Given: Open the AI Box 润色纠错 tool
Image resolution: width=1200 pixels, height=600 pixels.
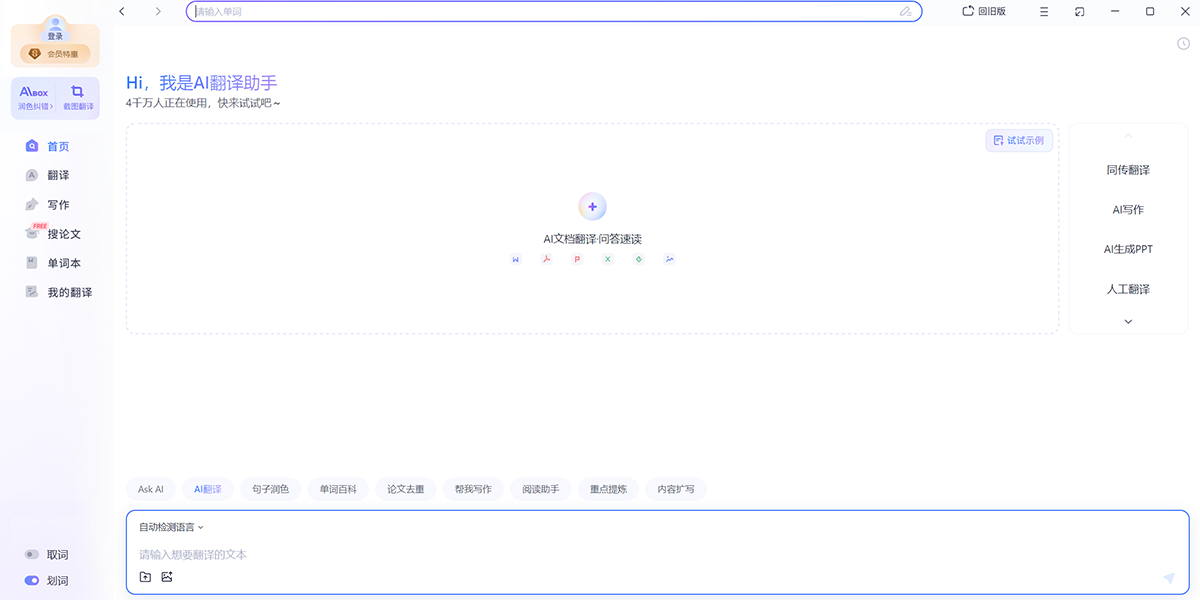Looking at the screenshot, I should (34, 97).
